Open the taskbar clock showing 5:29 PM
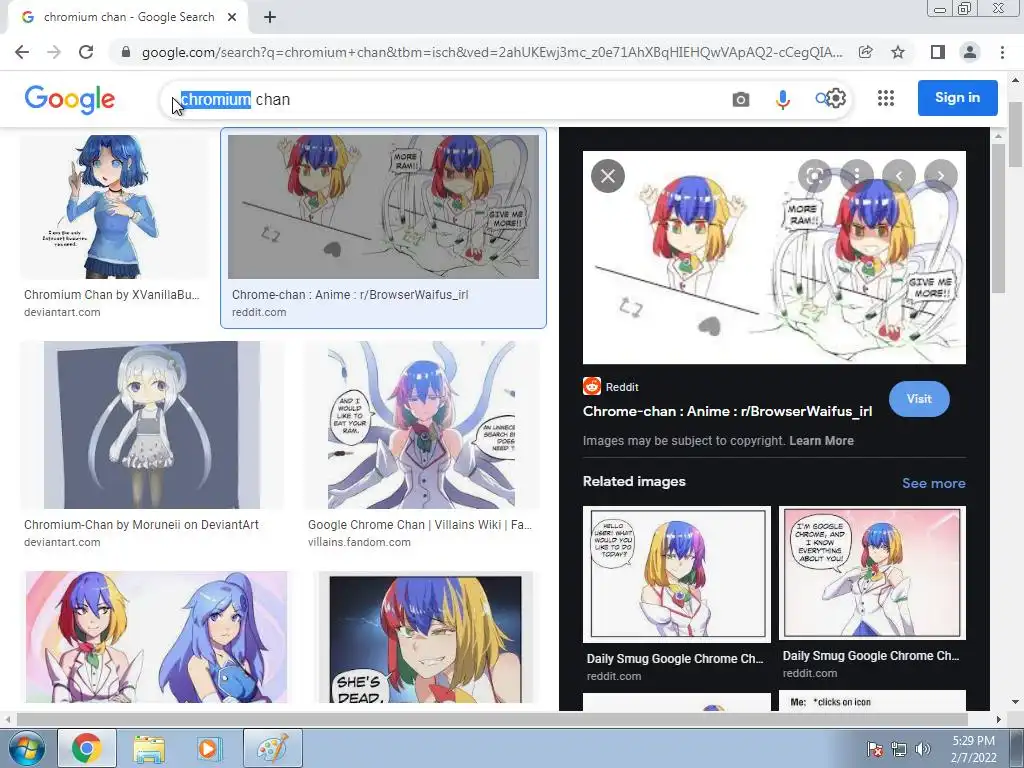The height and width of the screenshot is (768, 1024). pos(973,749)
